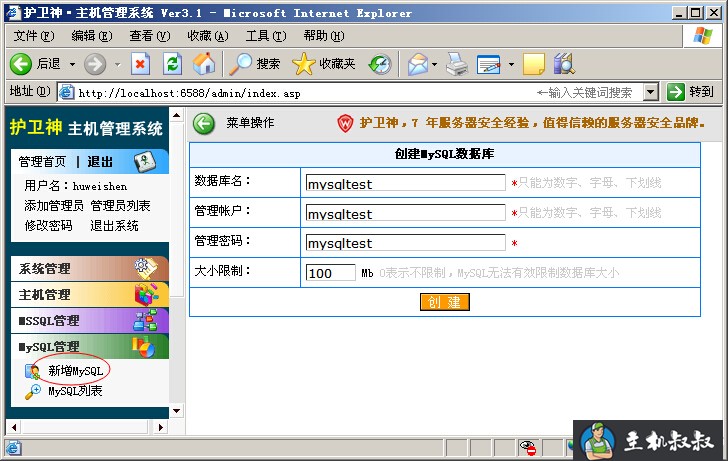Click the chart icon on MySQL管理
The width and height of the screenshot is (728, 461).
pyautogui.click(x=143, y=347)
